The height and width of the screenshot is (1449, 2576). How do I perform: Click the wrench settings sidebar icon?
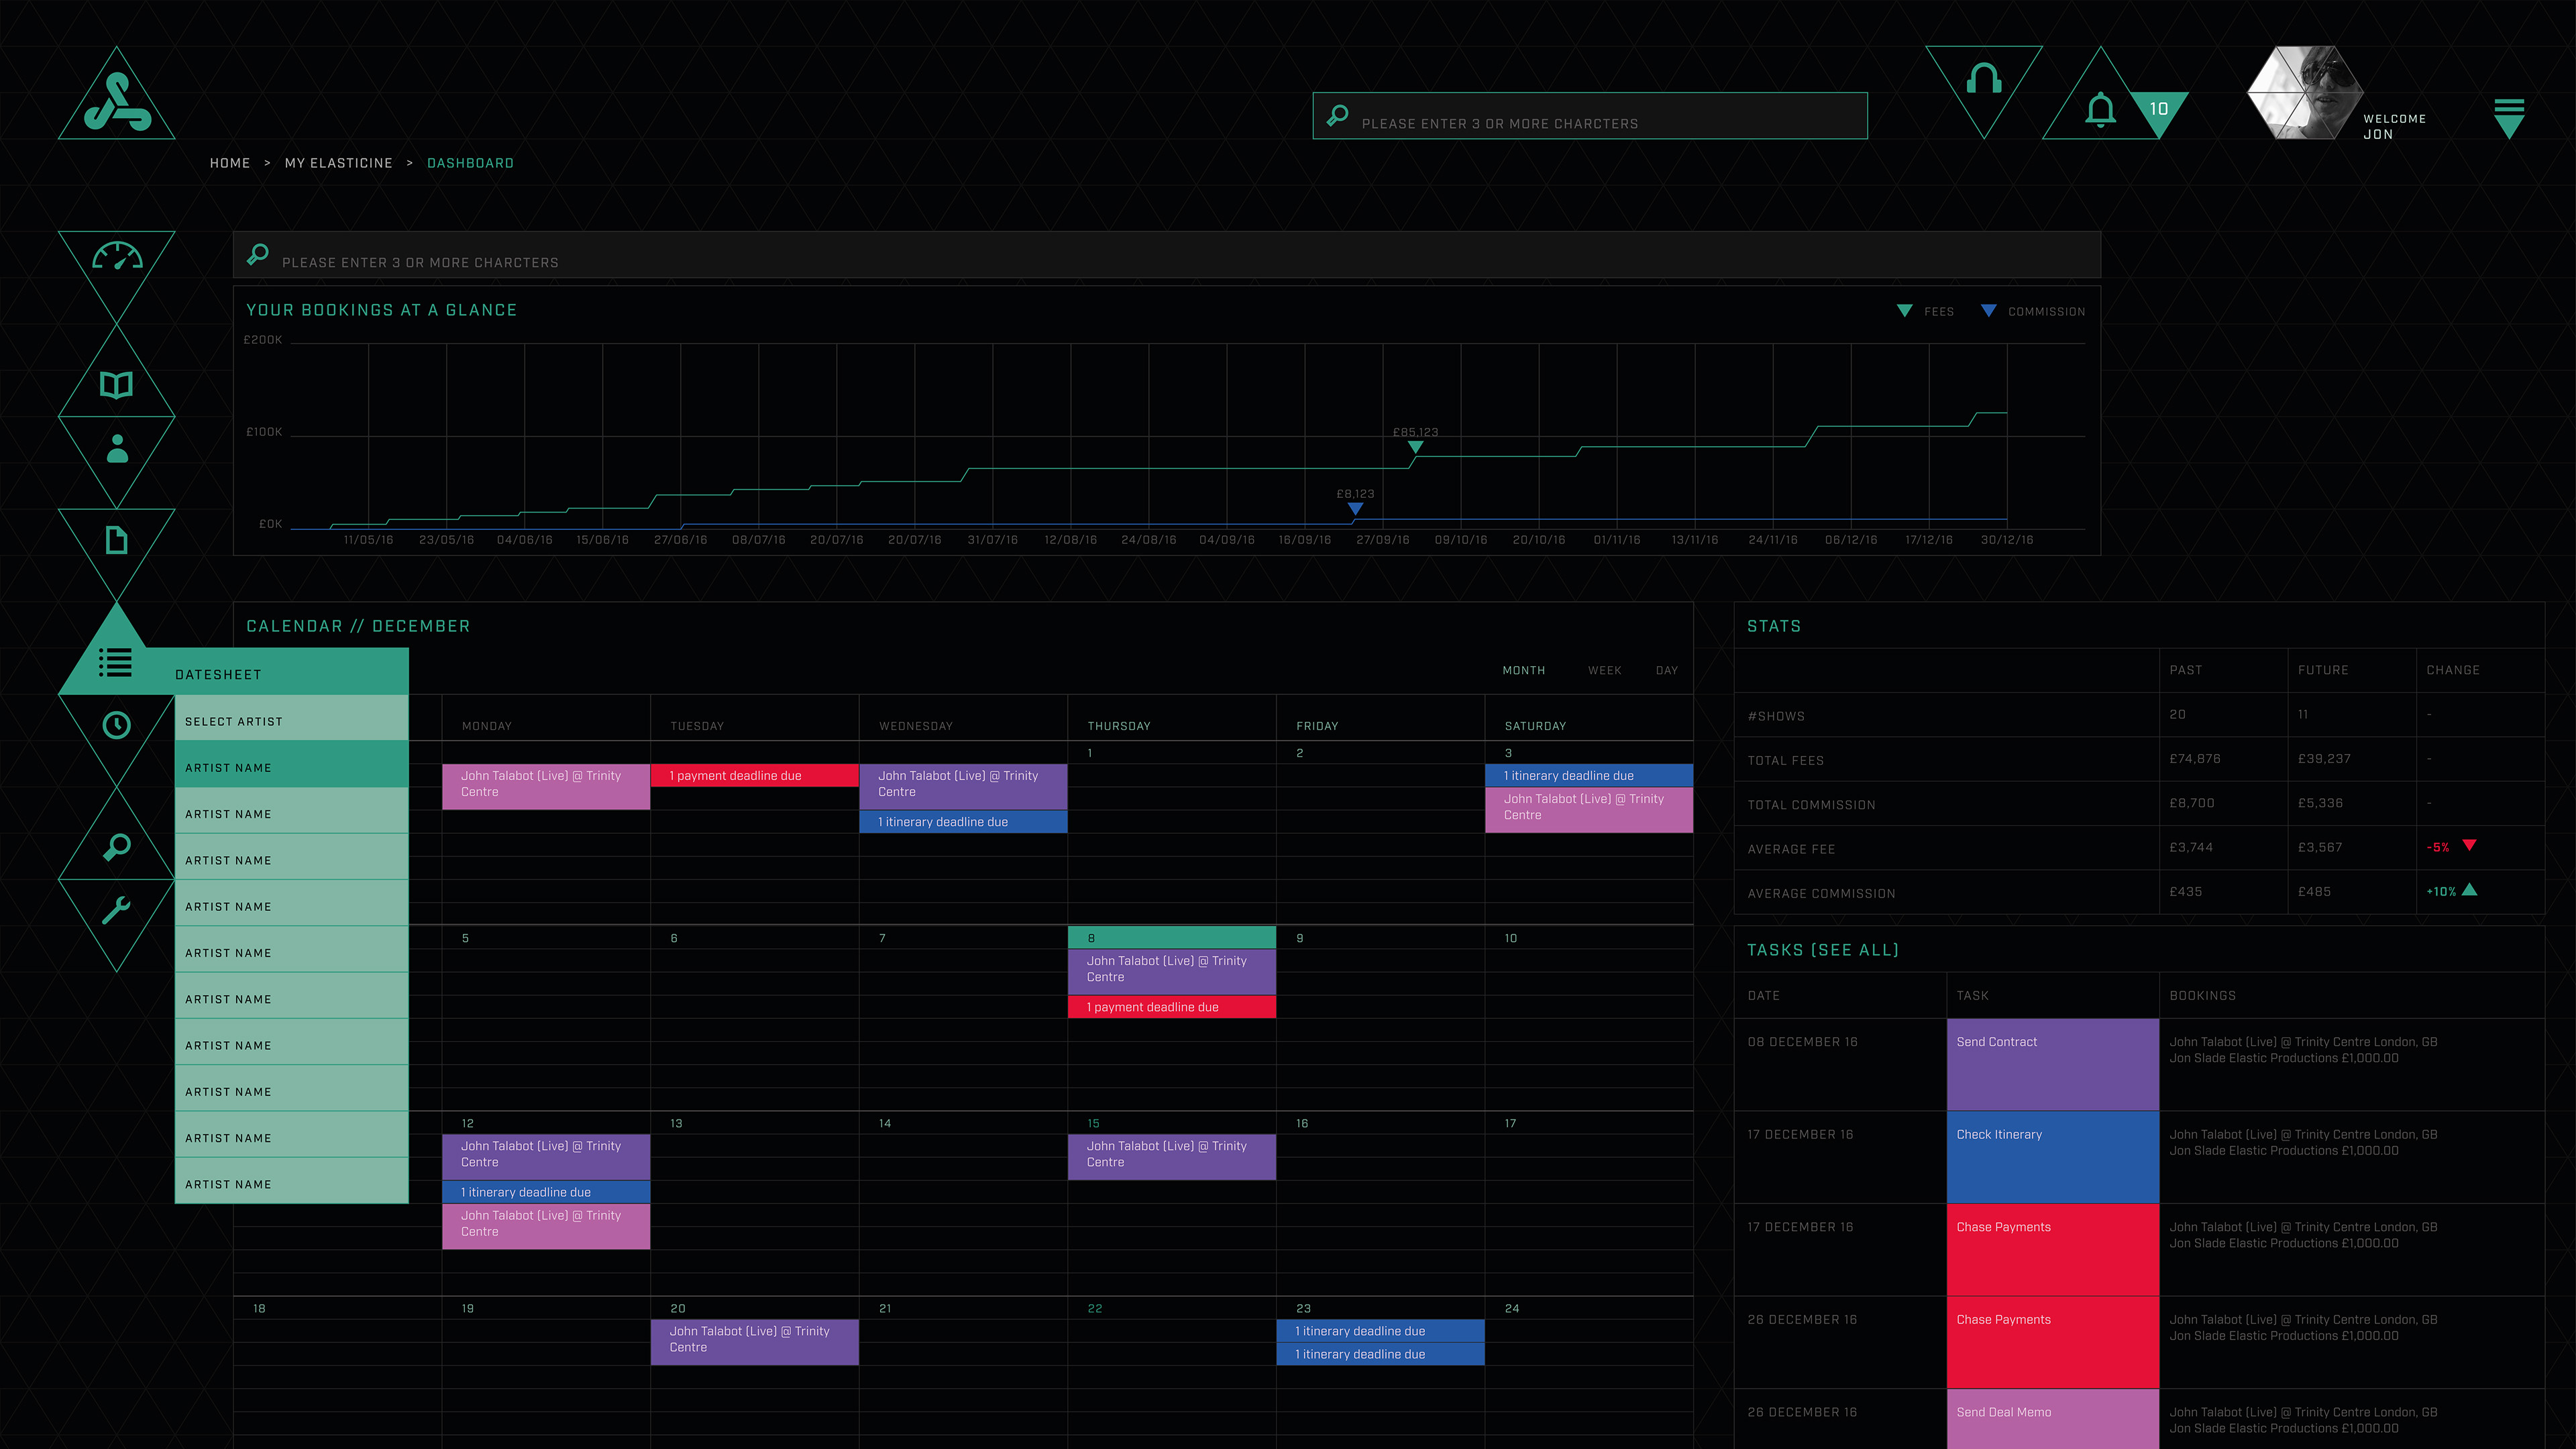pyautogui.click(x=117, y=909)
